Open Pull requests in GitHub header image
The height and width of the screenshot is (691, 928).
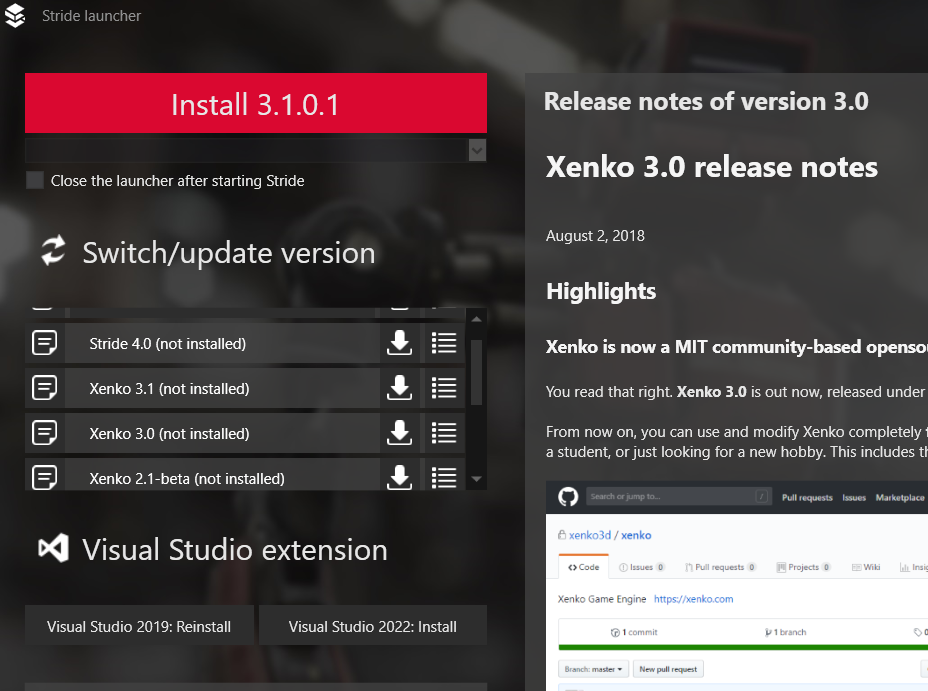coord(807,498)
